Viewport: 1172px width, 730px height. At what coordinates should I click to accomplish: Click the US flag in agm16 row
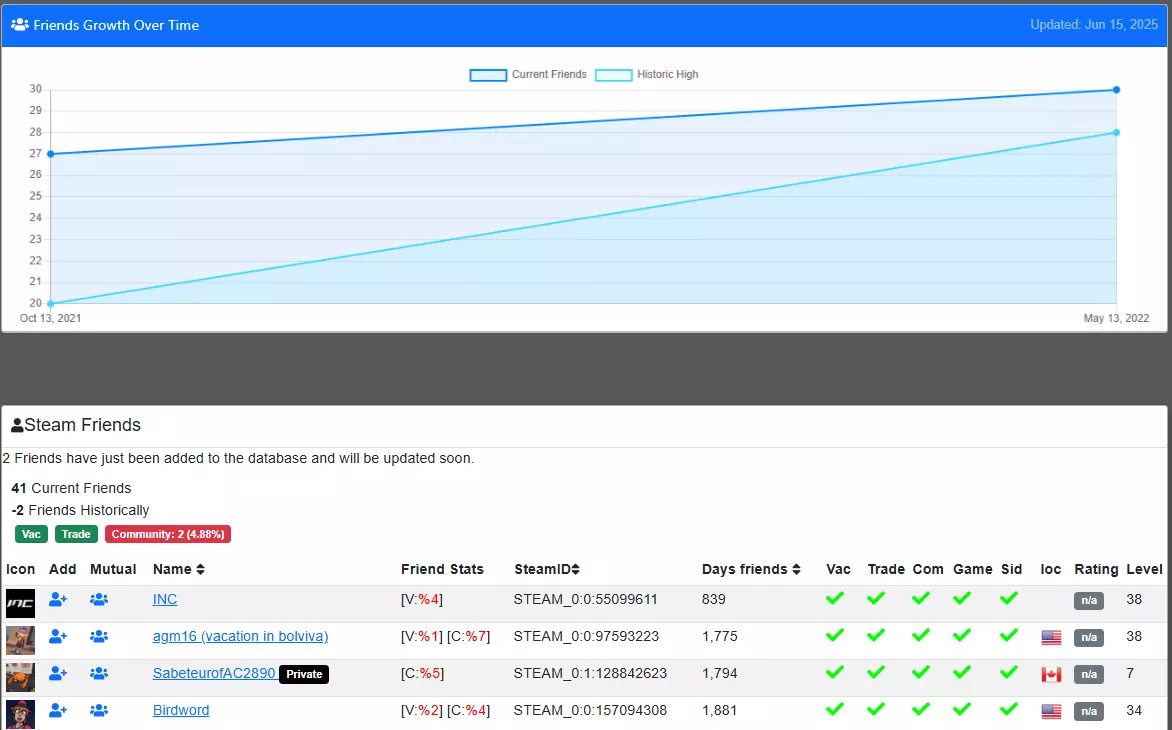click(1051, 637)
